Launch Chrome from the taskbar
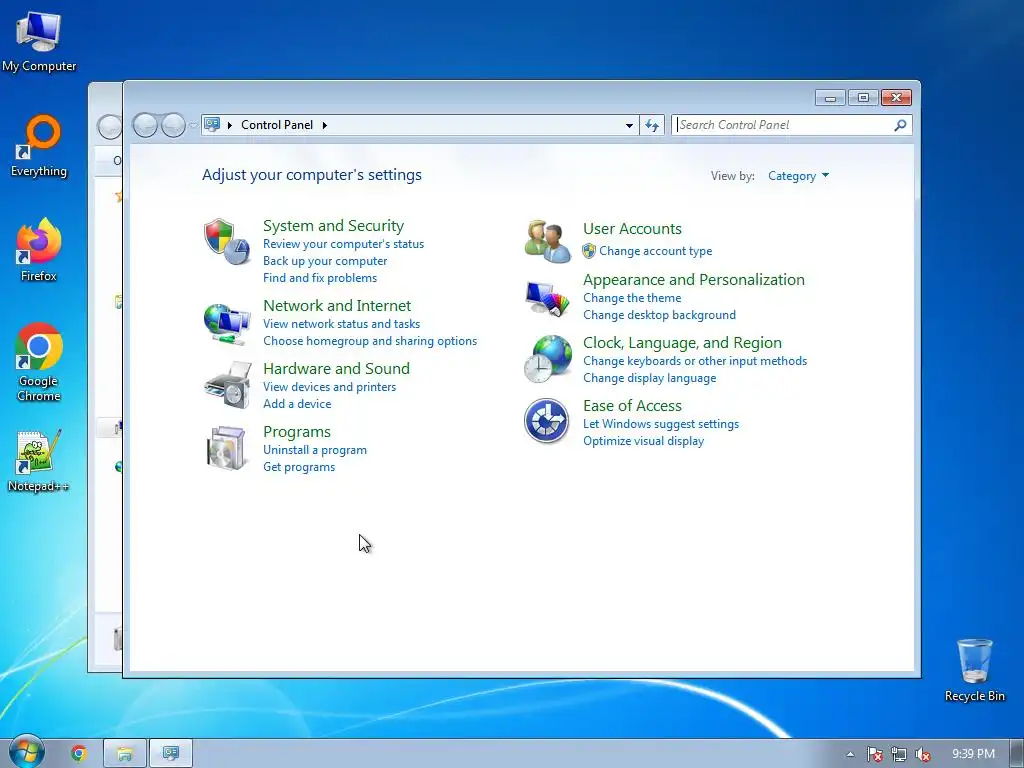 [78, 754]
